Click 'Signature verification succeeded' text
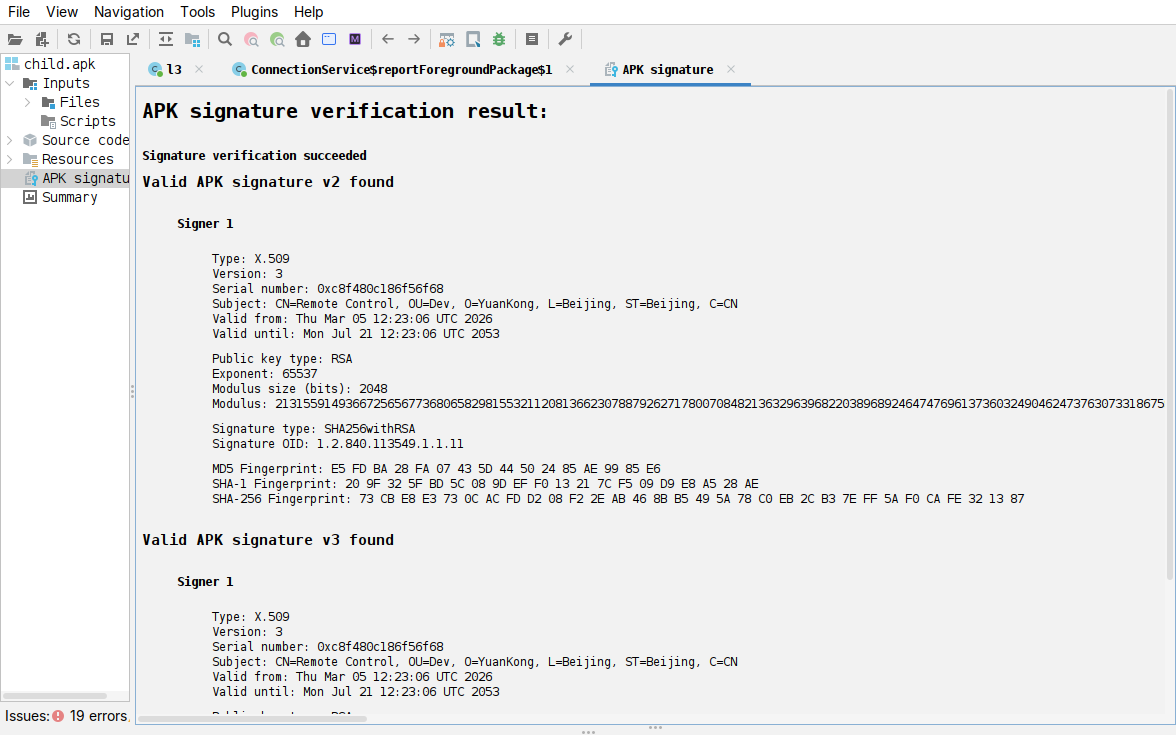 pyautogui.click(x=254, y=155)
